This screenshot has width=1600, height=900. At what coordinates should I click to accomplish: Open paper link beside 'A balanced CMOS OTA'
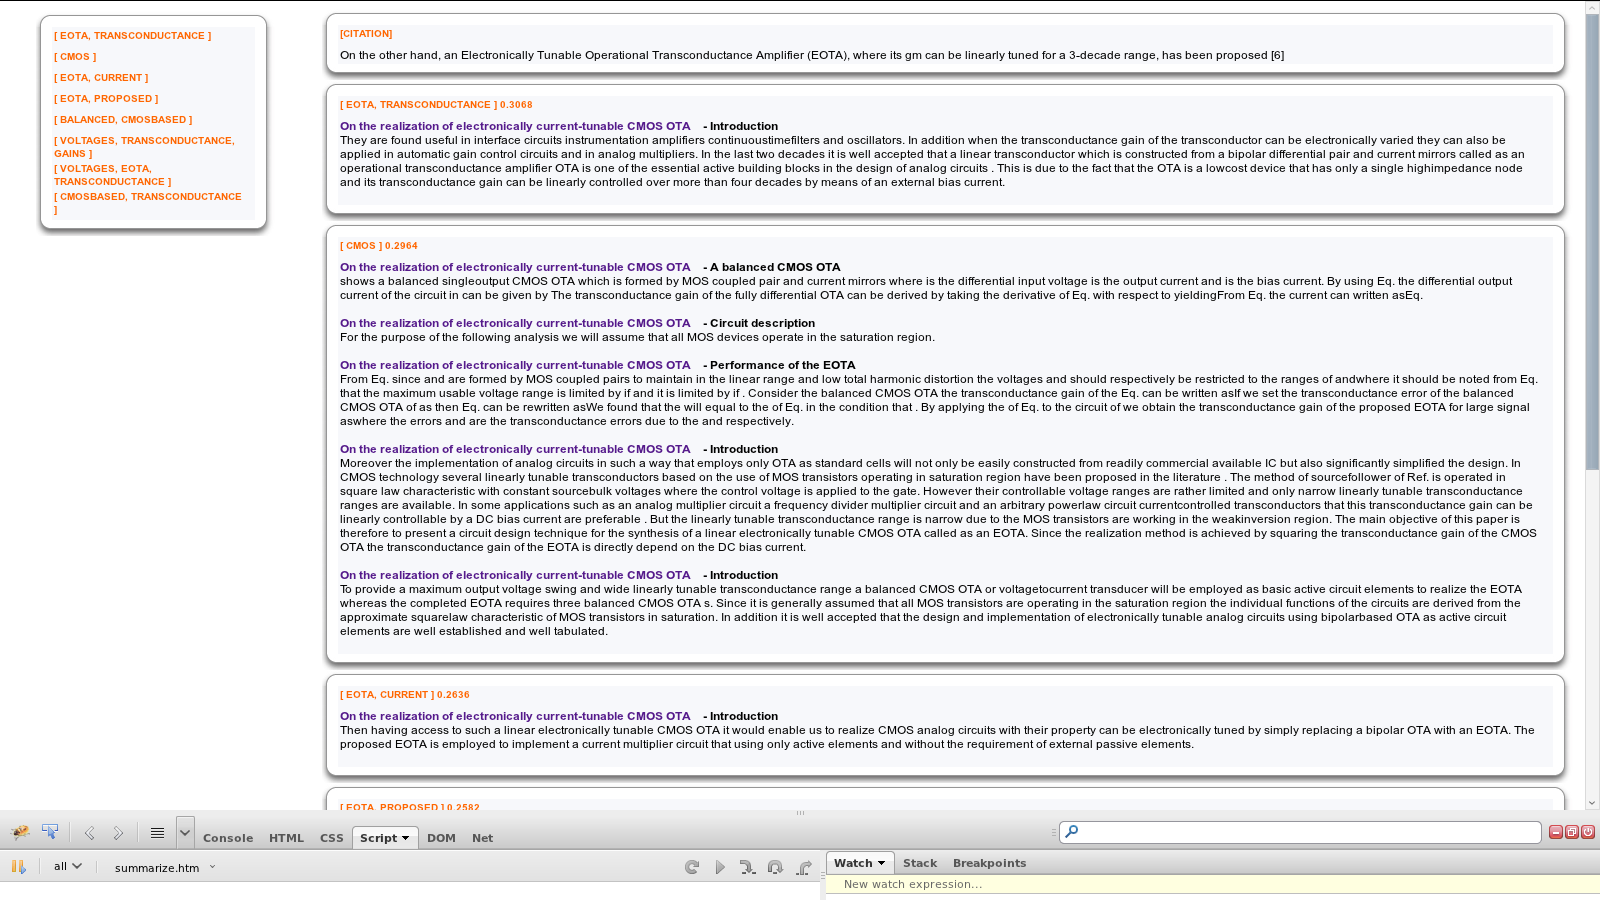[515, 267]
